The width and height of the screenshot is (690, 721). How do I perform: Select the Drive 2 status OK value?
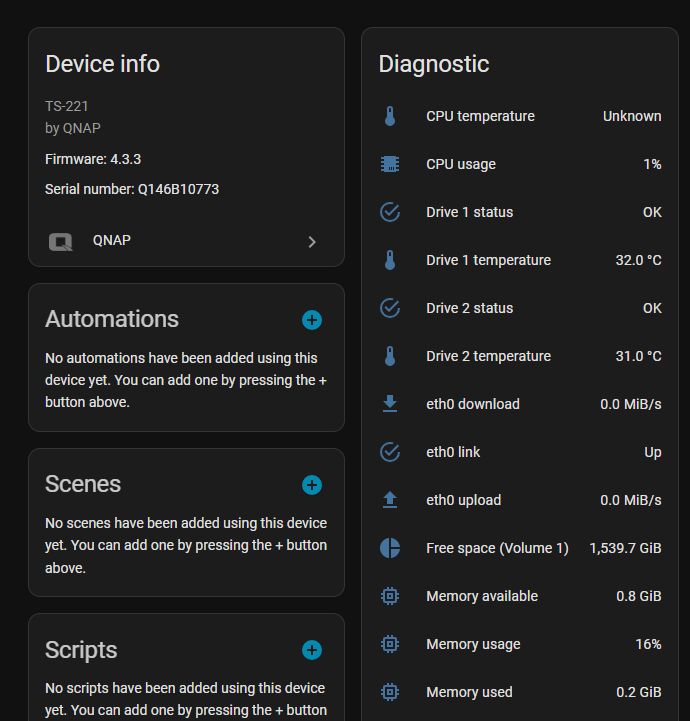[x=652, y=308]
